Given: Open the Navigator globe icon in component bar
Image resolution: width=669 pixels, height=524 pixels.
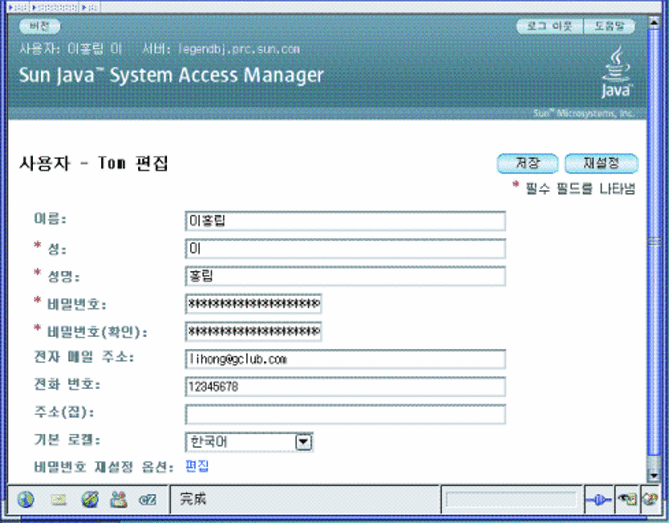Looking at the screenshot, I should pyautogui.click(x=26, y=499).
